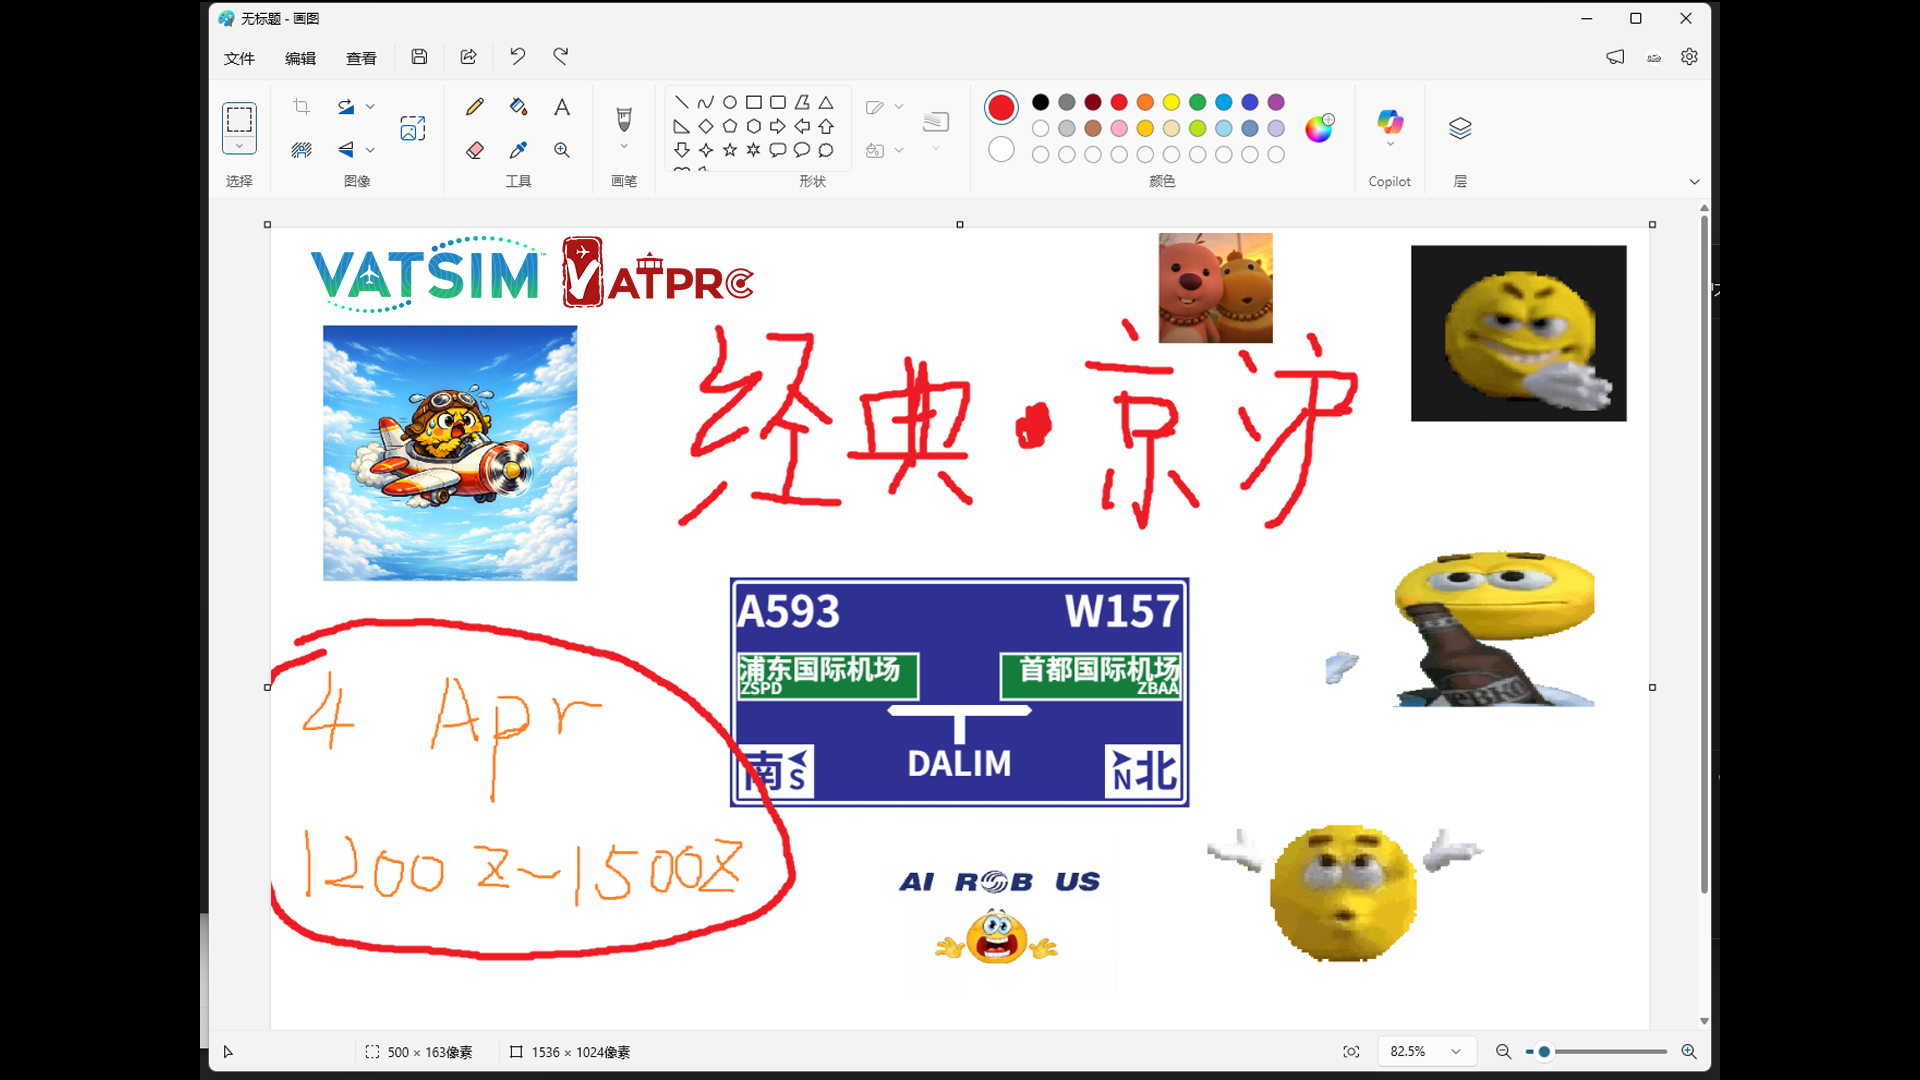Image resolution: width=1920 pixels, height=1080 pixels.
Task: Select primary color 1 circle
Action: coord(1001,108)
